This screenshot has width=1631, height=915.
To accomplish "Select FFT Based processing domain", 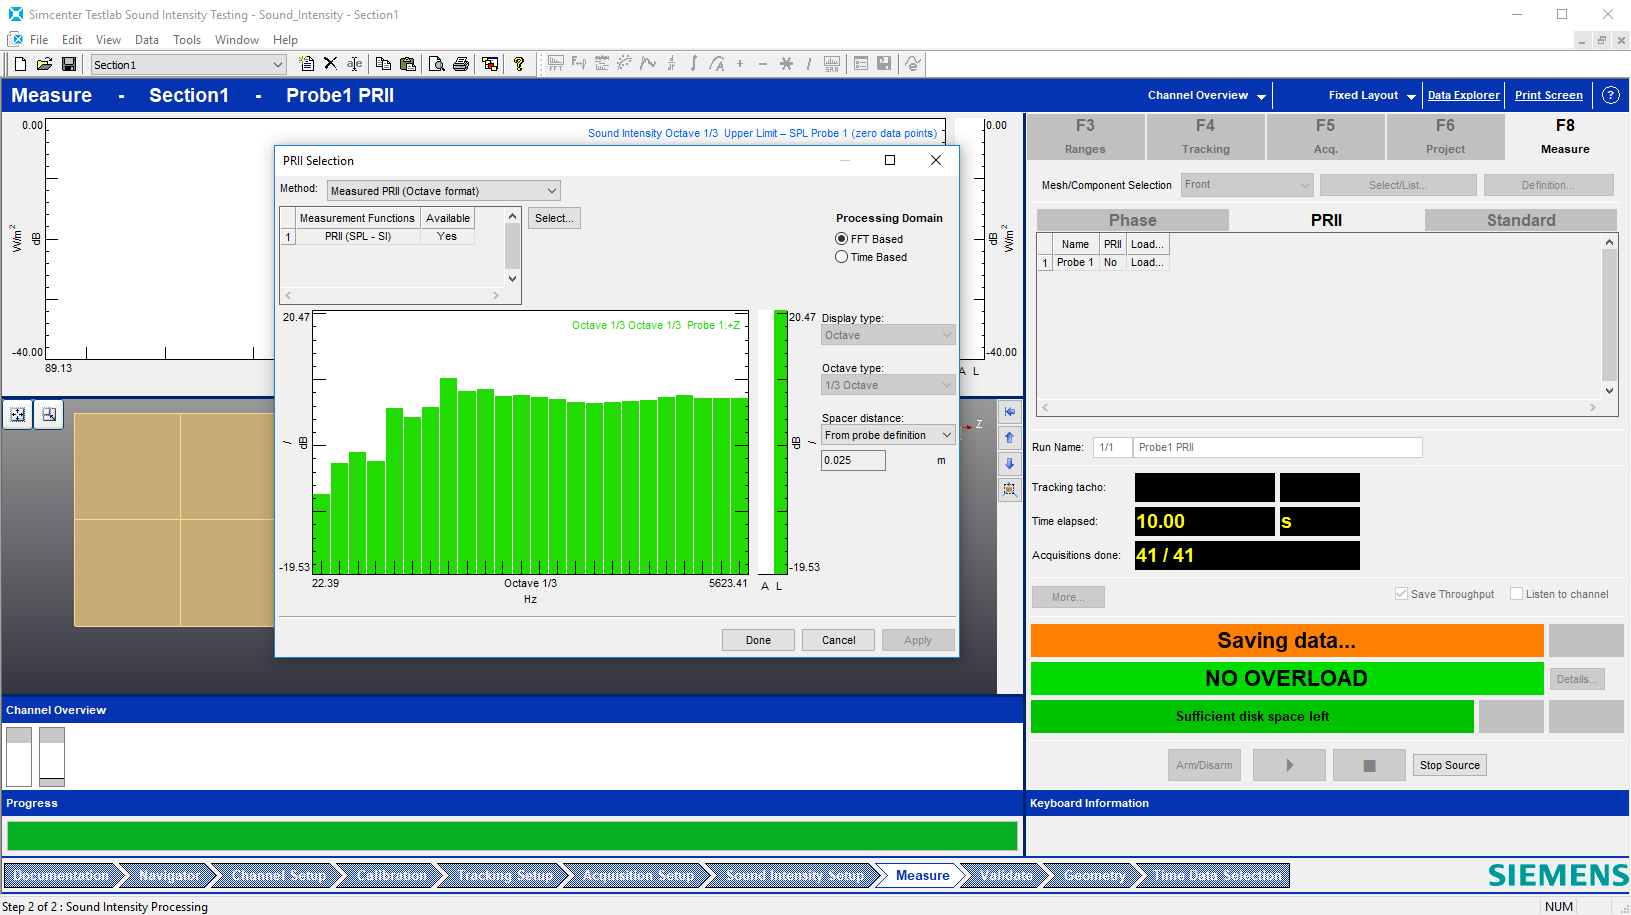I will [842, 239].
